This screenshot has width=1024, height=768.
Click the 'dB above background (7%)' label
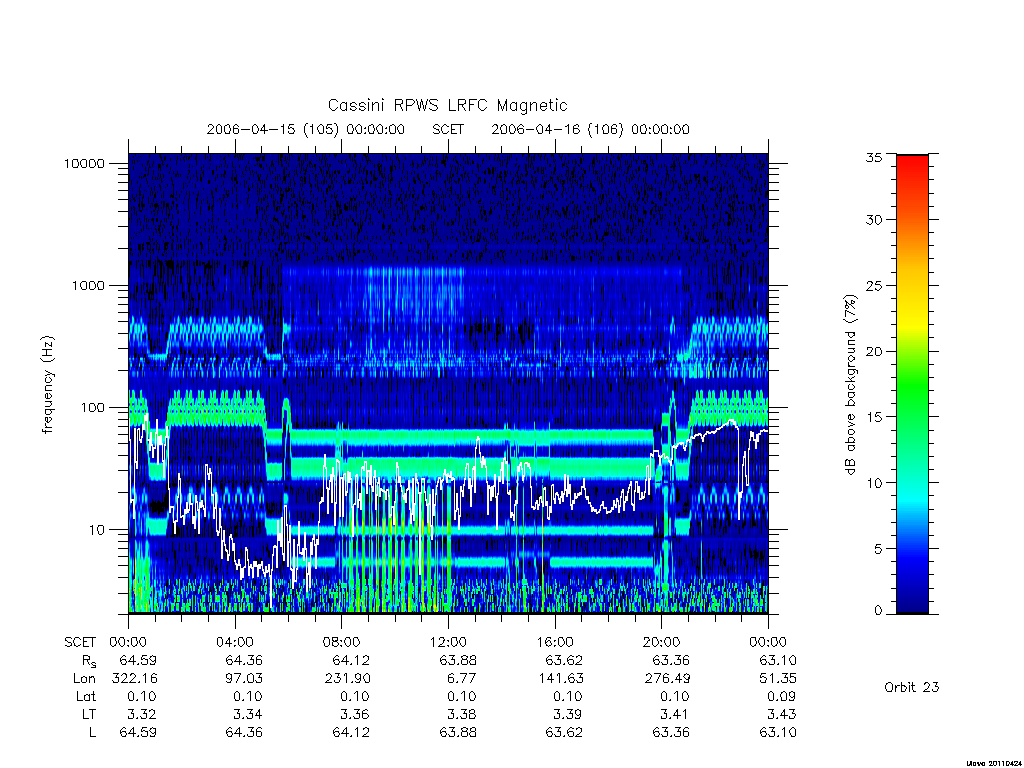[x=850, y=385]
